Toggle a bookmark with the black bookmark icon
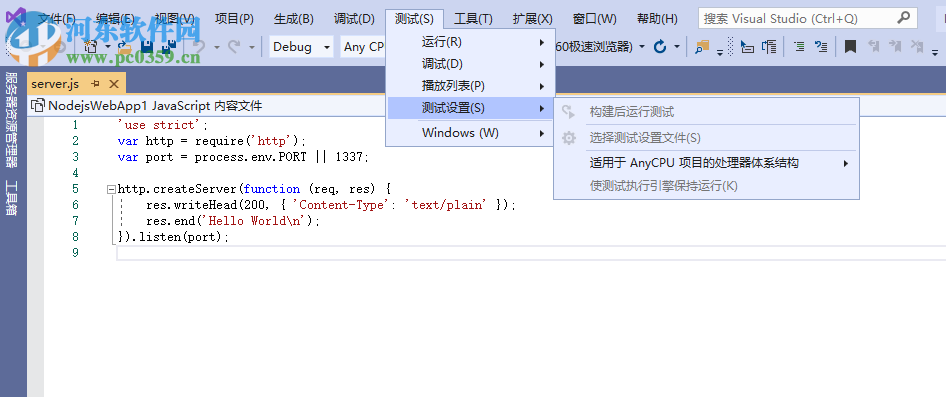The width and height of the screenshot is (946, 397). pyautogui.click(x=850, y=46)
